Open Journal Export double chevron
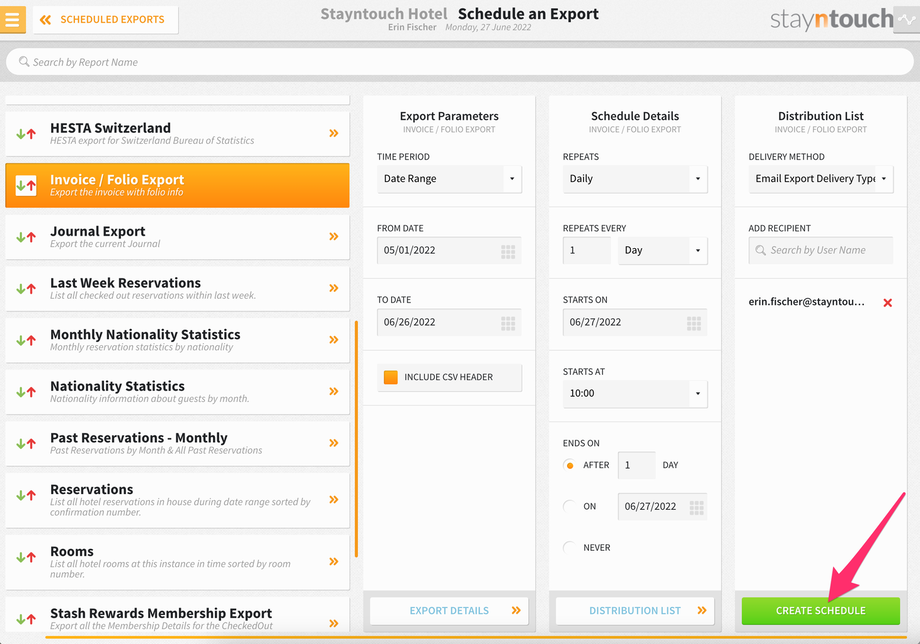Screen dimensions: 920x644 click(334, 236)
